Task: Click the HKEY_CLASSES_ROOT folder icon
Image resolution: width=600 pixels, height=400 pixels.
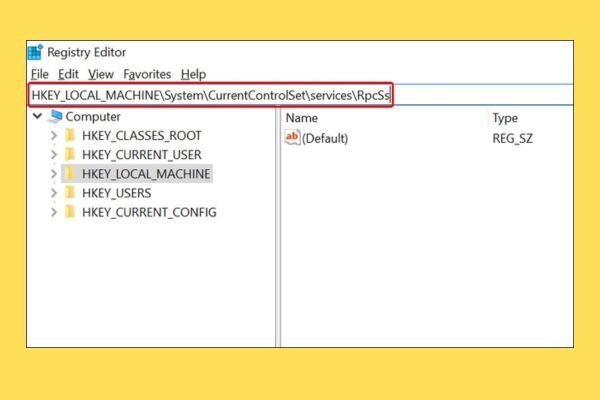Action: [70, 135]
